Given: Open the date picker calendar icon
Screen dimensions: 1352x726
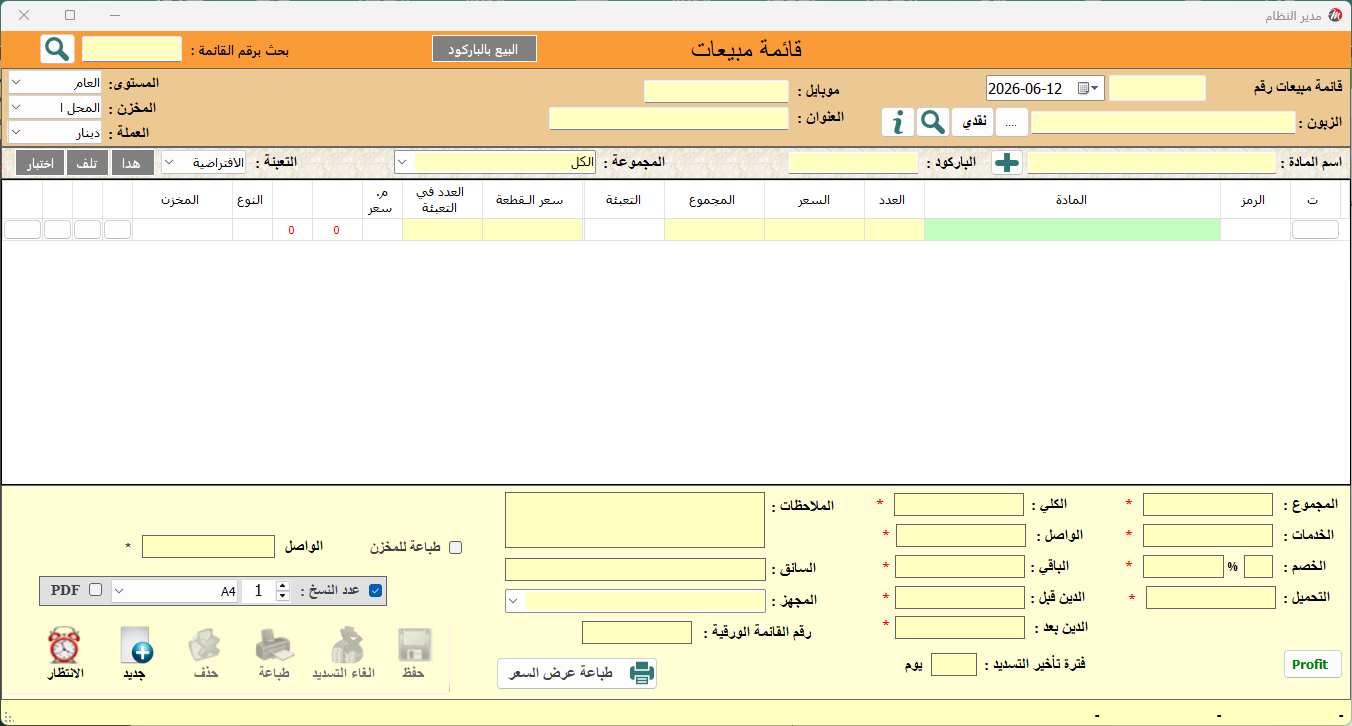Looking at the screenshot, I should coord(1083,88).
